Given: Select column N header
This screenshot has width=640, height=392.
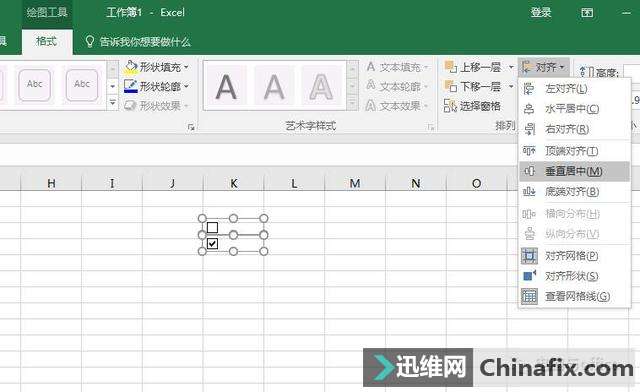Looking at the screenshot, I should tap(416, 183).
